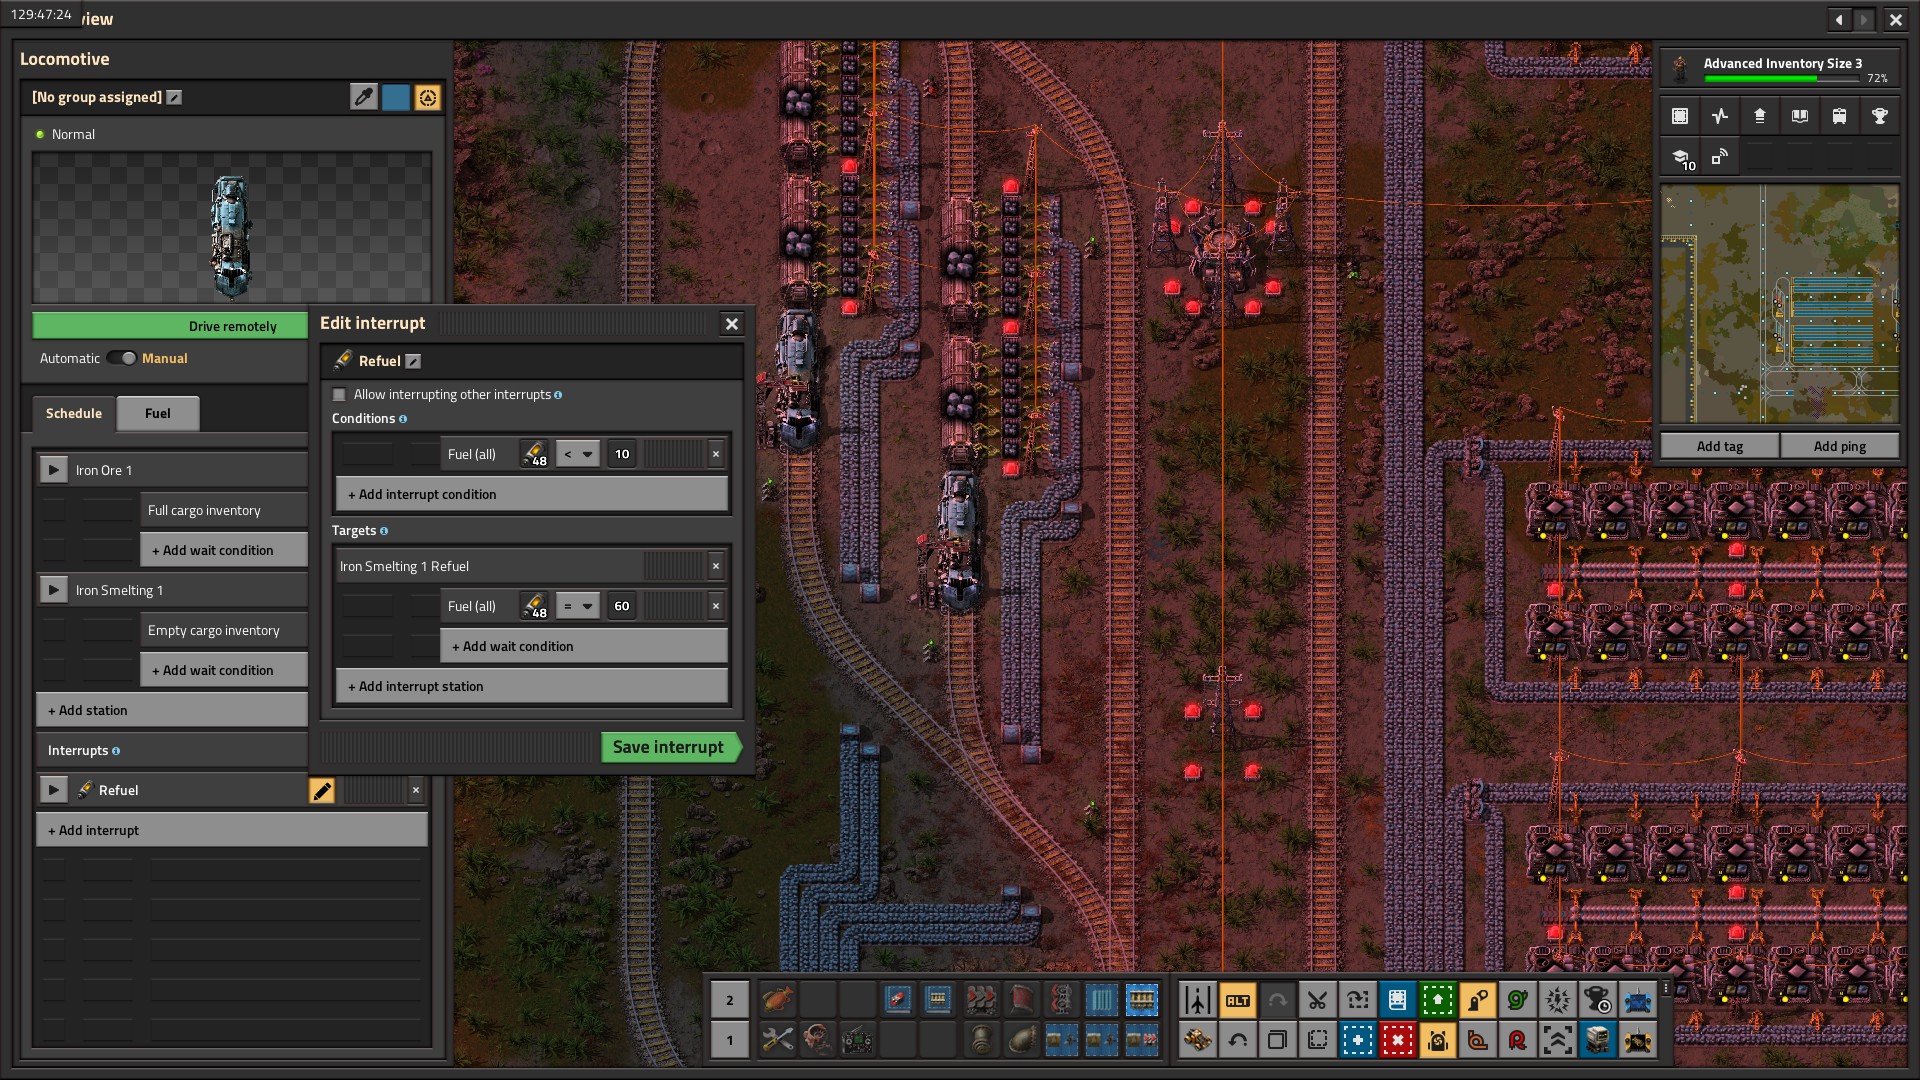This screenshot has height=1080, width=1920.
Task: Click the blue train color swatch
Action: pyautogui.click(x=396, y=97)
